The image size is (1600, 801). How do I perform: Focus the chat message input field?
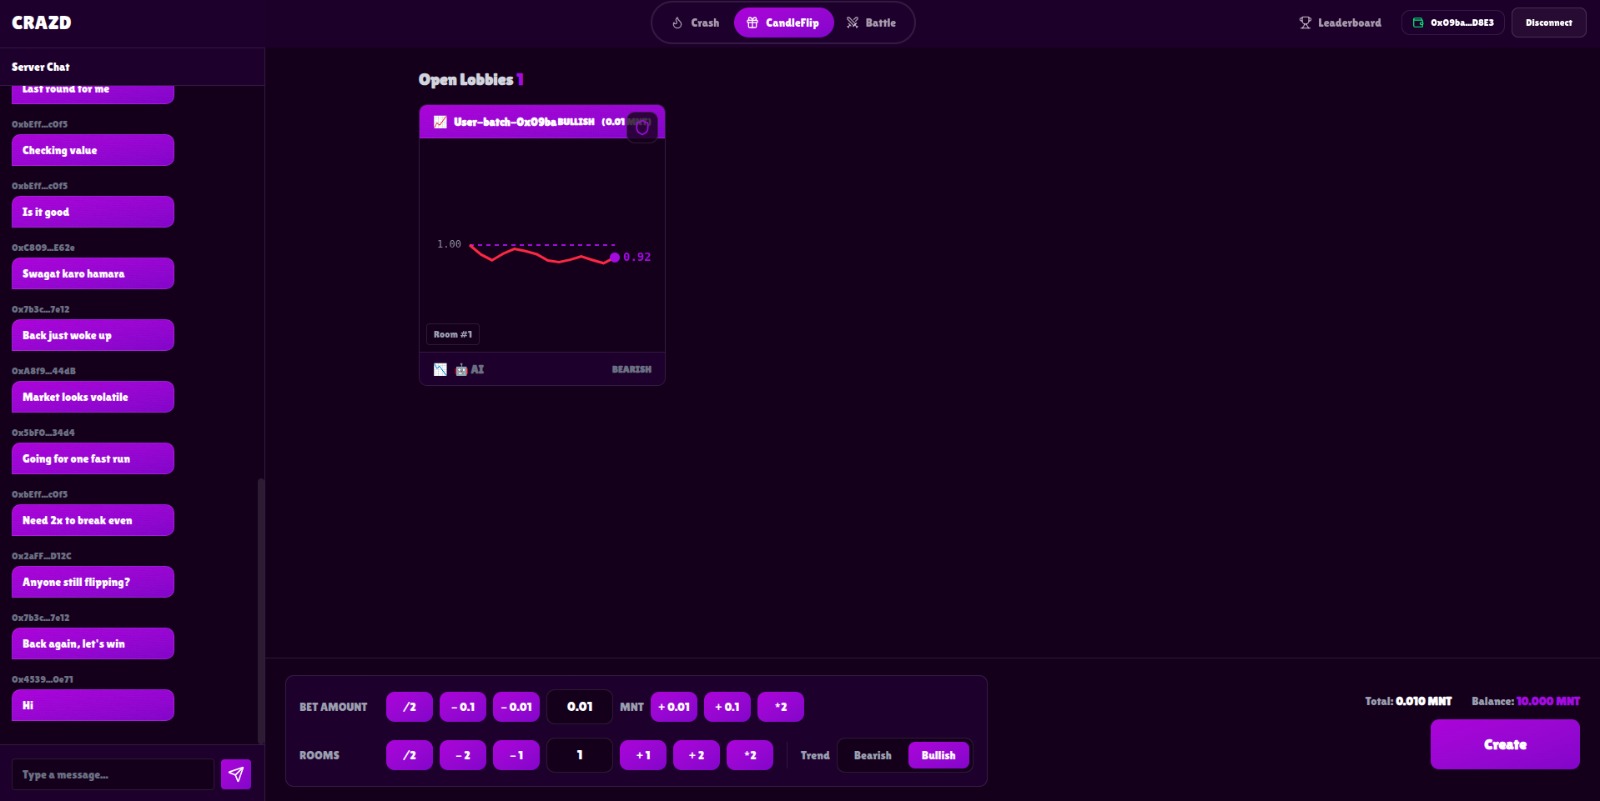pos(112,775)
